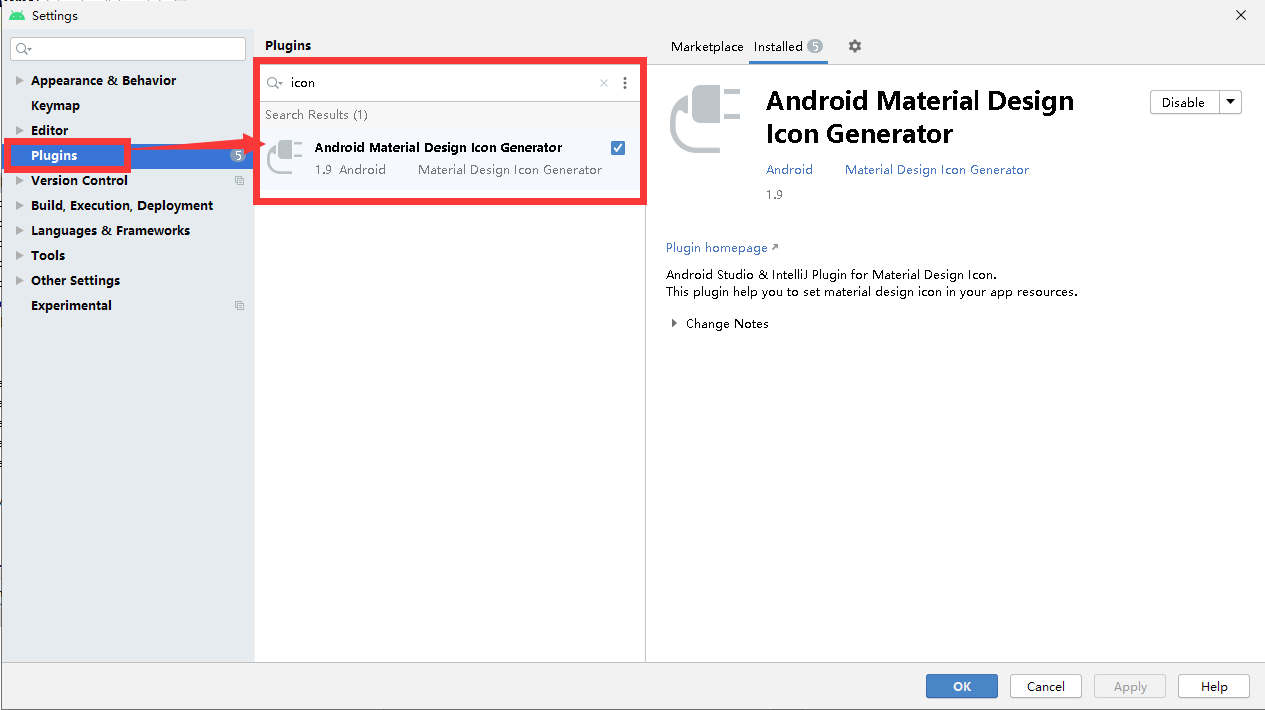Switch to the Marketplace tab

click(707, 47)
